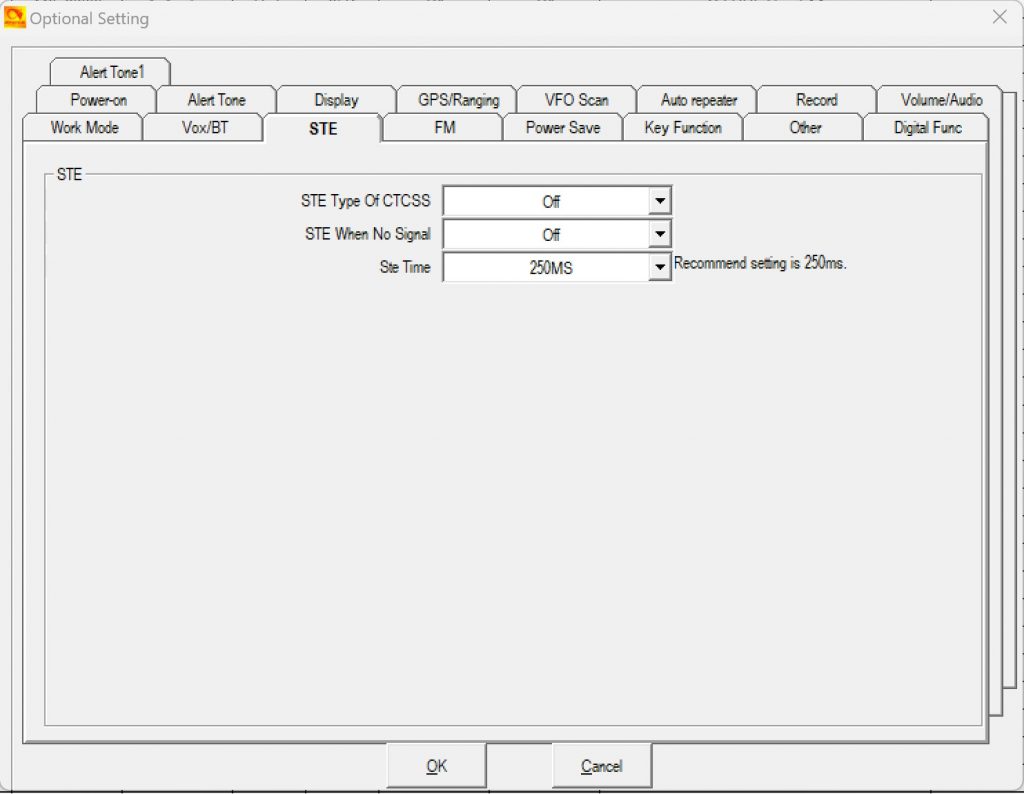
Task: Open the STE When No Signal dropdown
Action: pos(659,235)
